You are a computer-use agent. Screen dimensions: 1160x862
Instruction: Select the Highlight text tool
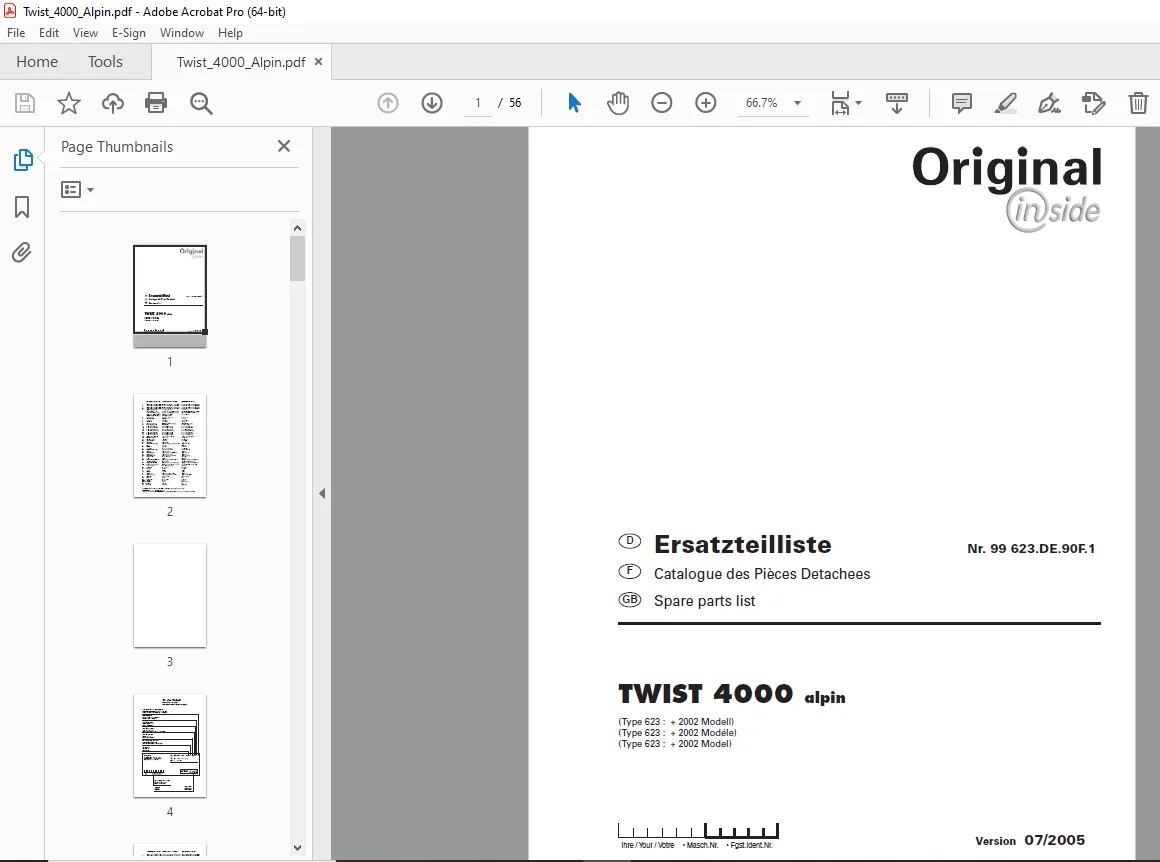pos(1005,103)
